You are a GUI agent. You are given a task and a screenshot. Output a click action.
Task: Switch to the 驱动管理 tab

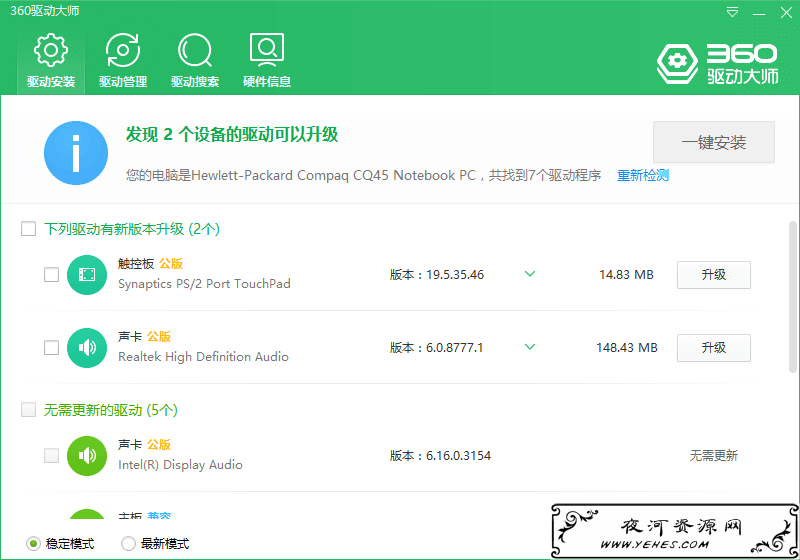click(x=123, y=61)
